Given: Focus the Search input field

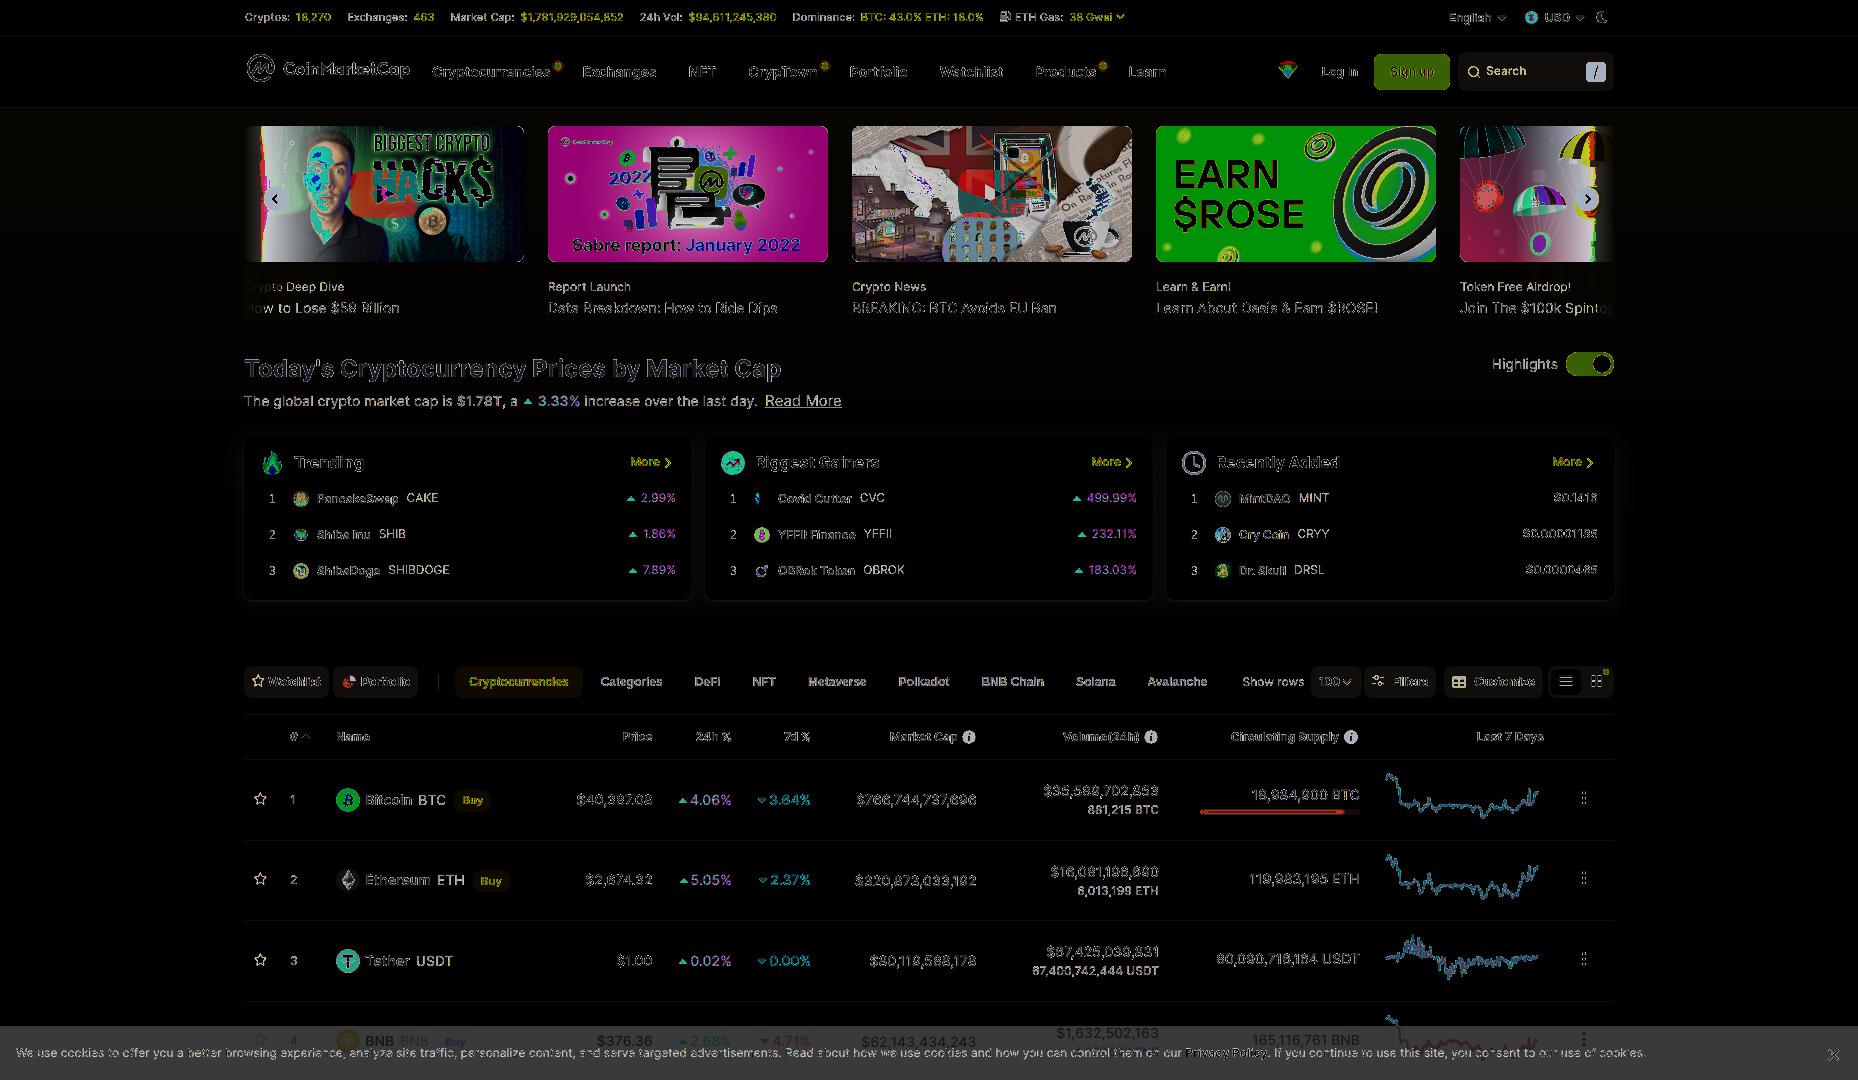Looking at the screenshot, I should (1535, 72).
